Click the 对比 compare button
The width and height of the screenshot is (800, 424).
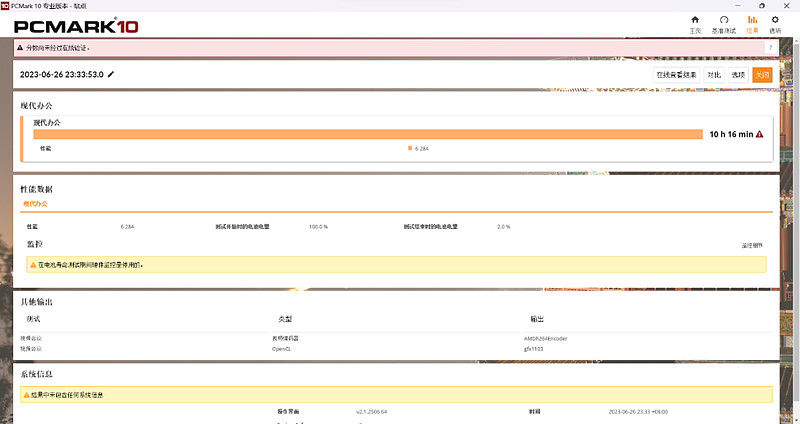coord(714,74)
